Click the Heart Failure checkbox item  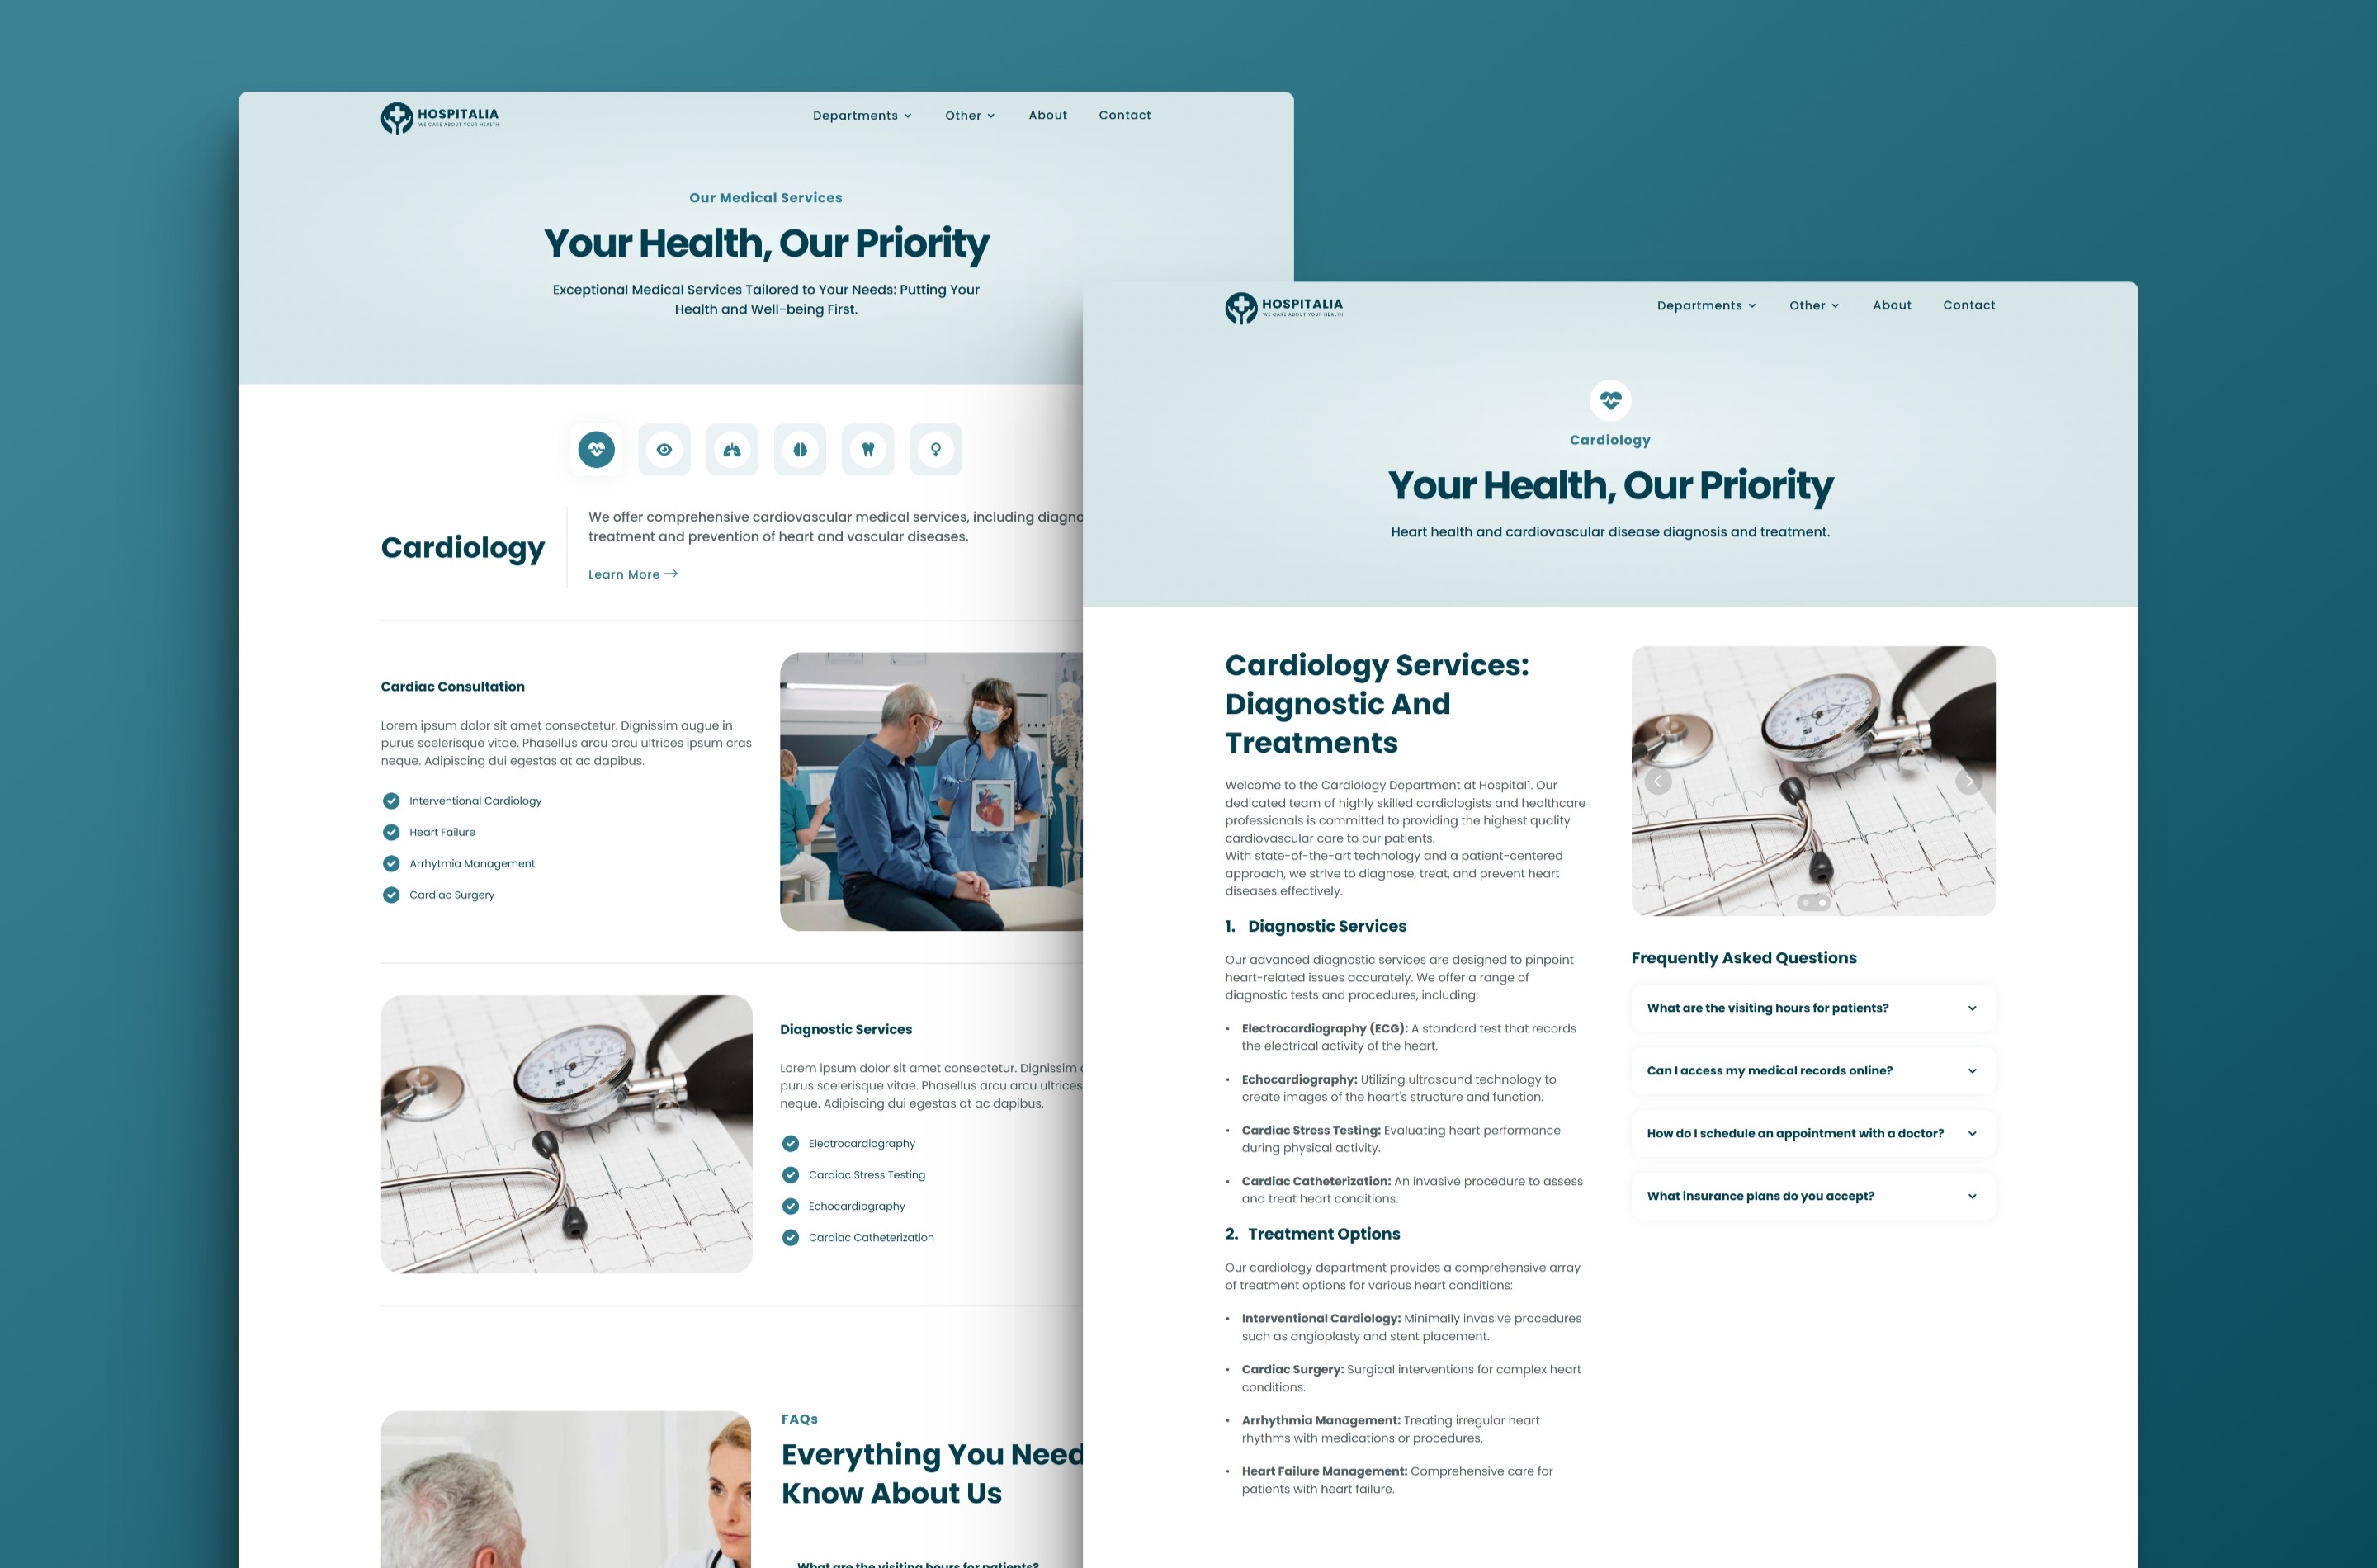[x=390, y=831]
